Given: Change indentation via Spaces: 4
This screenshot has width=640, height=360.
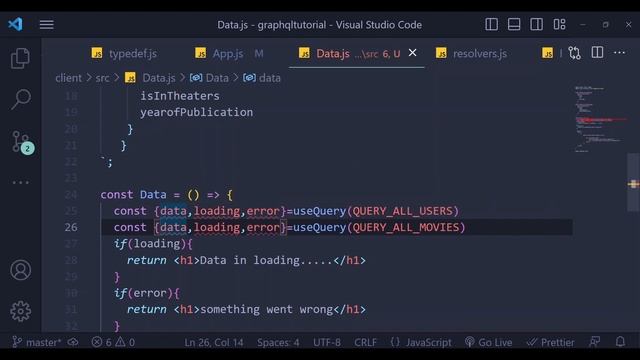Looking at the screenshot, I should 278,342.
